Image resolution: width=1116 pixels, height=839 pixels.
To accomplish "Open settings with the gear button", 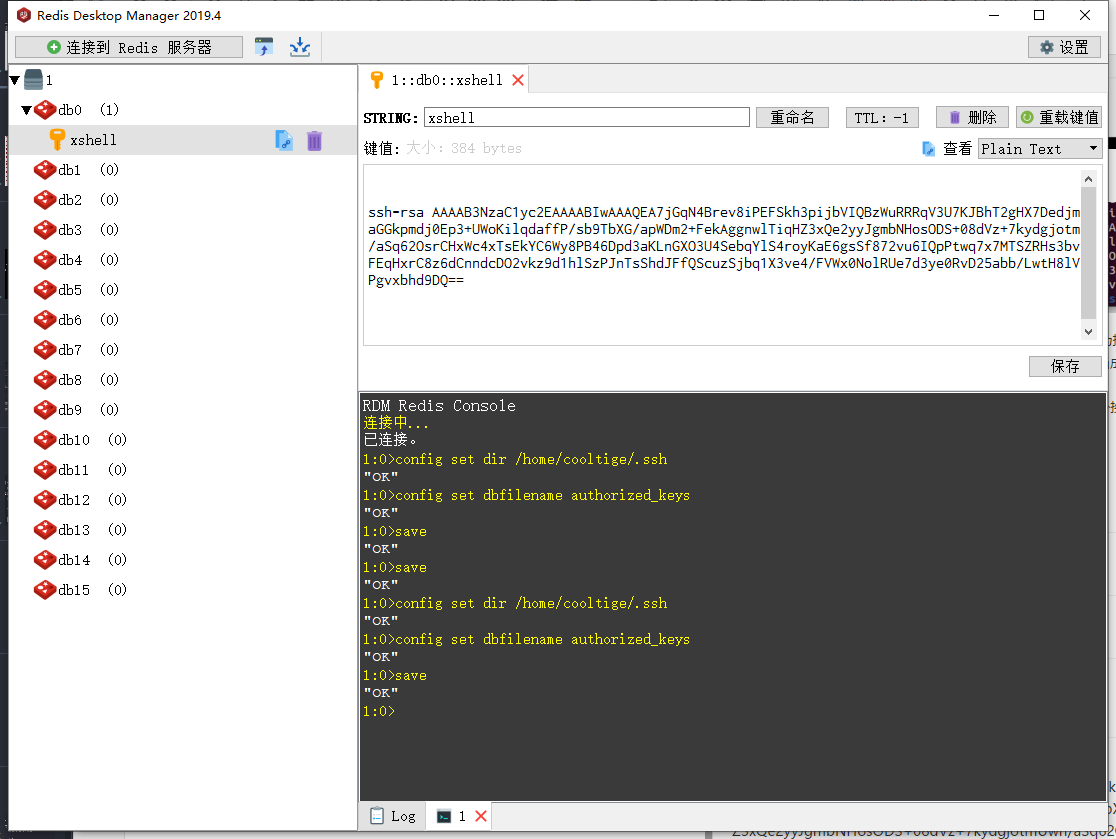I will (1064, 47).
